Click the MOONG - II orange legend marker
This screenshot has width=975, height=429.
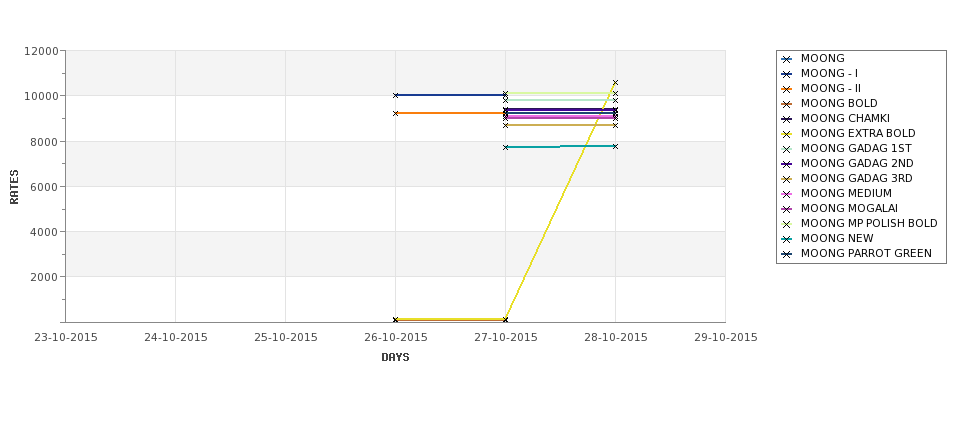787,89
